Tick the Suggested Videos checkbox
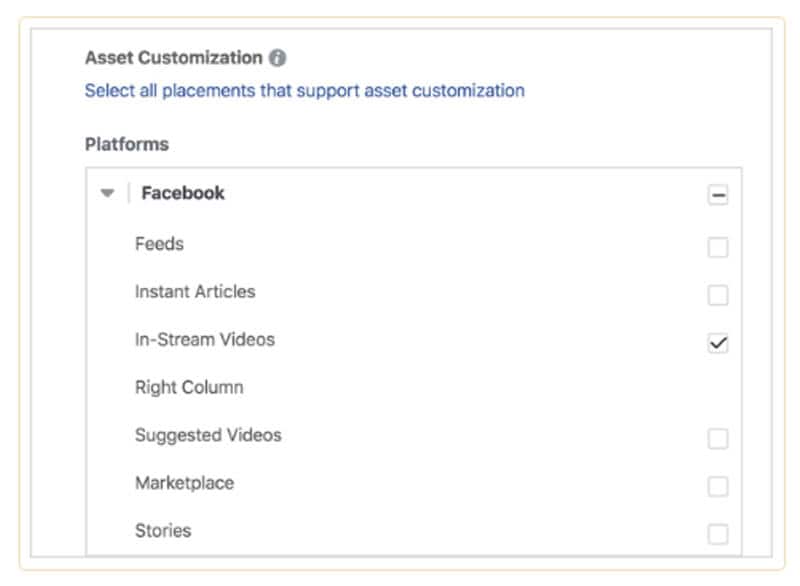The image size is (800, 586). [x=717, y=438]
